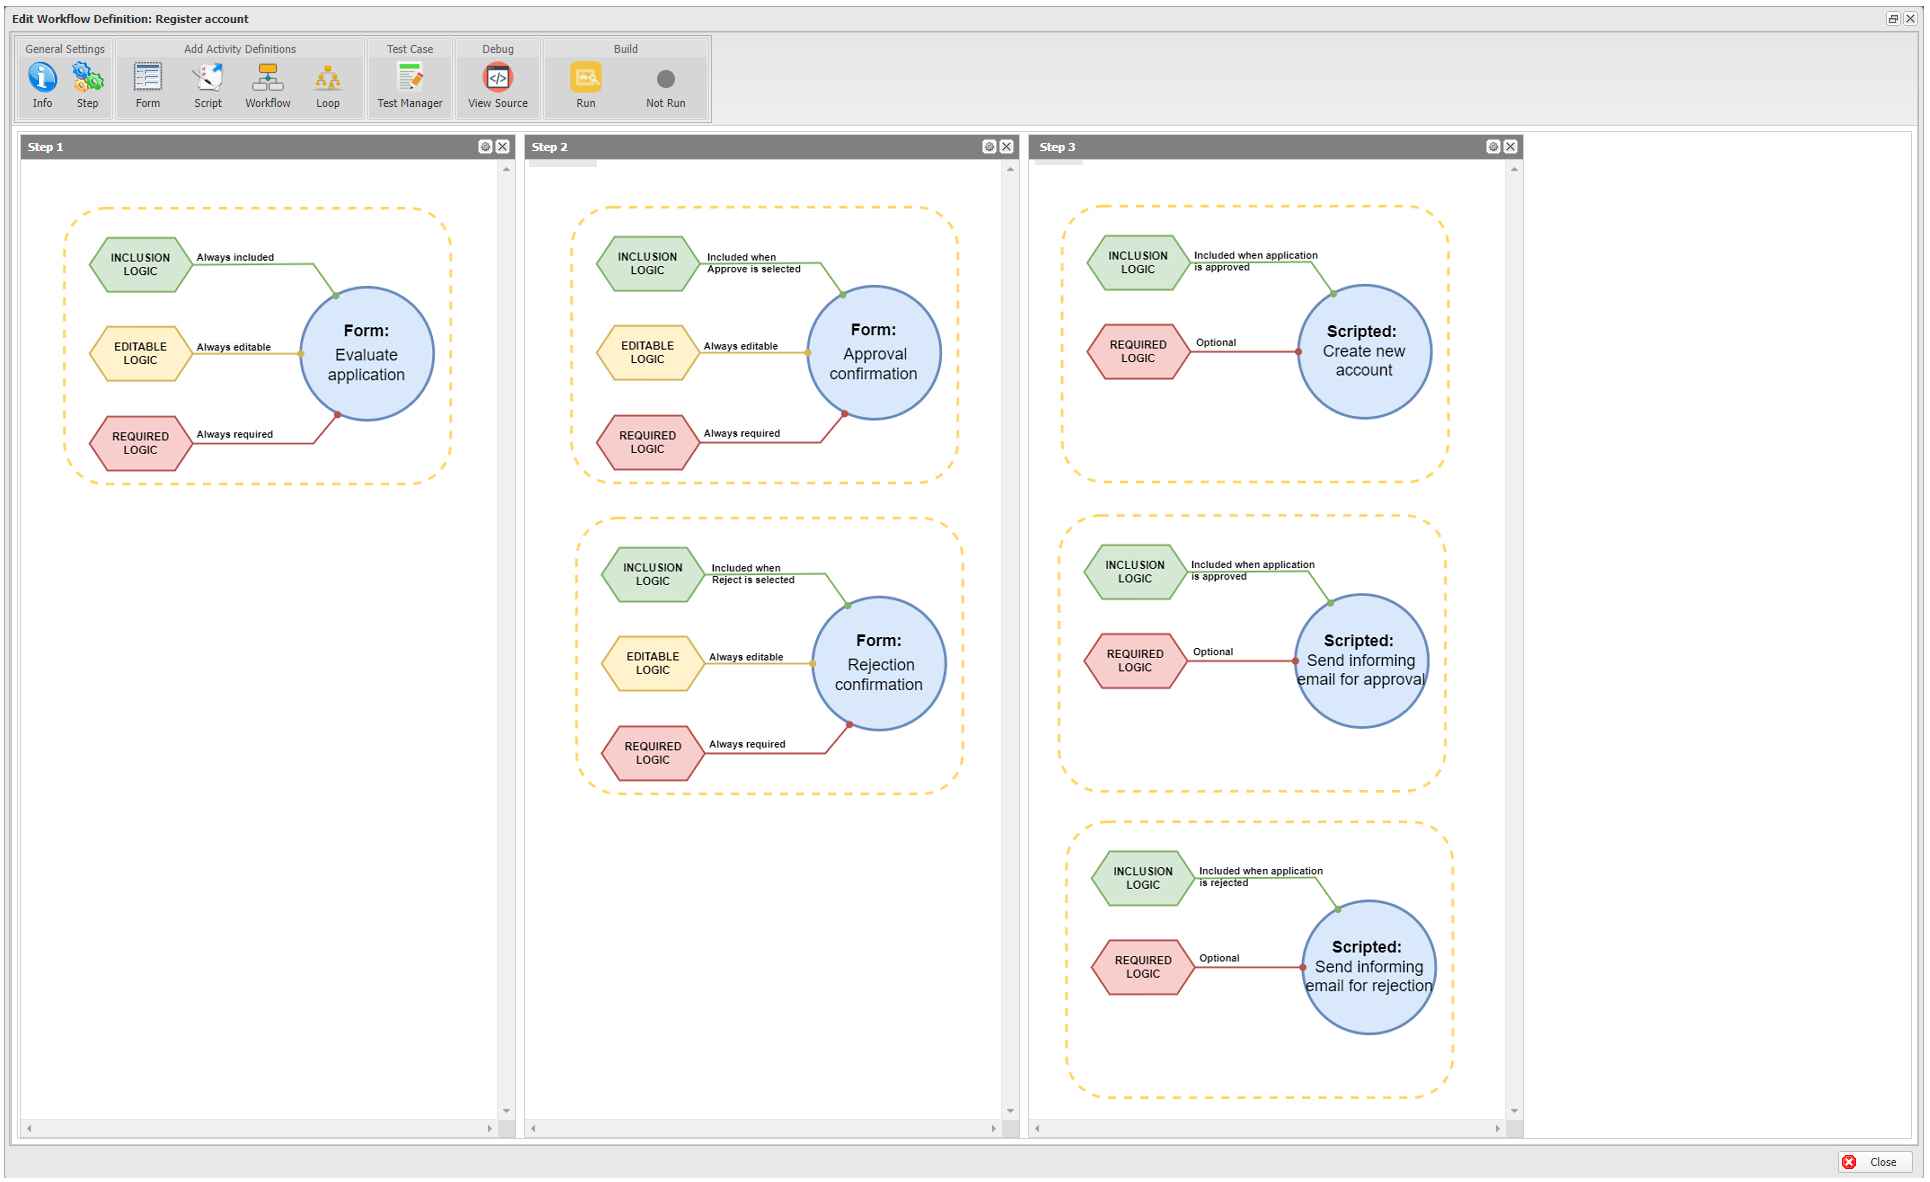1930x1182 pixels.
Task: Click Required Logic of Approval confirmation
Action: pyautogui.click(x=647, y=442)
